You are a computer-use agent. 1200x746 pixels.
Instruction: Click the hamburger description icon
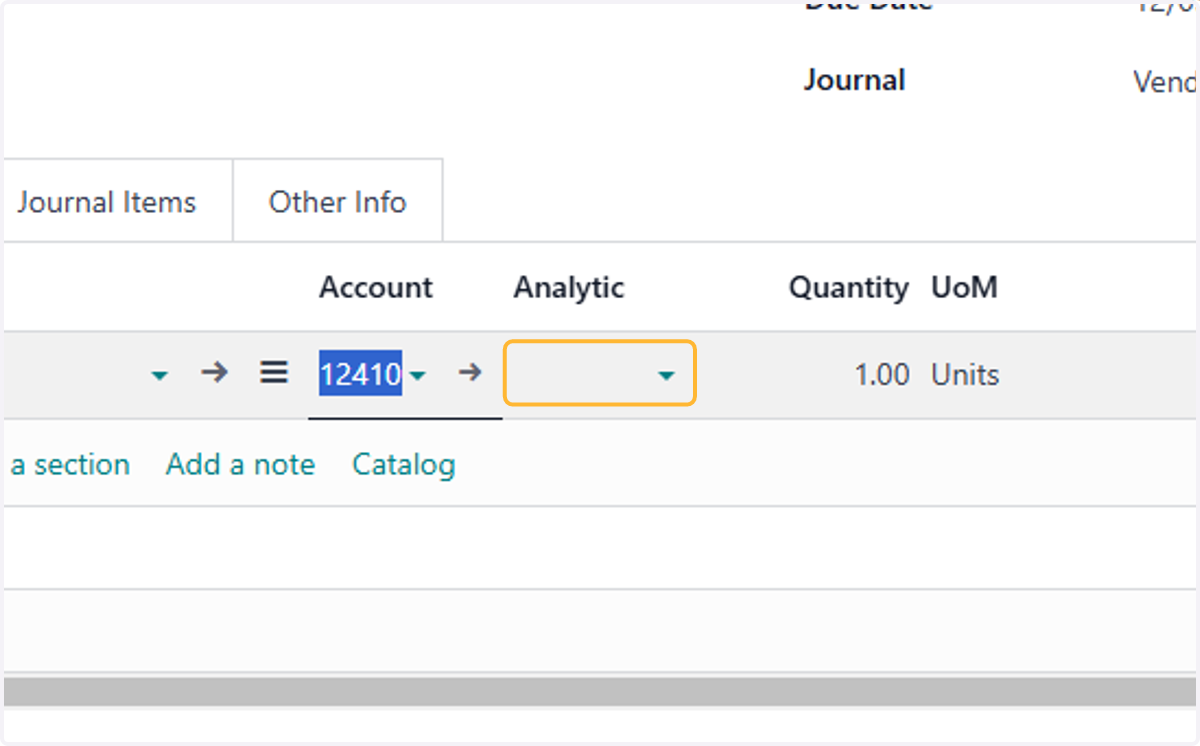click(x=273, y=373)
